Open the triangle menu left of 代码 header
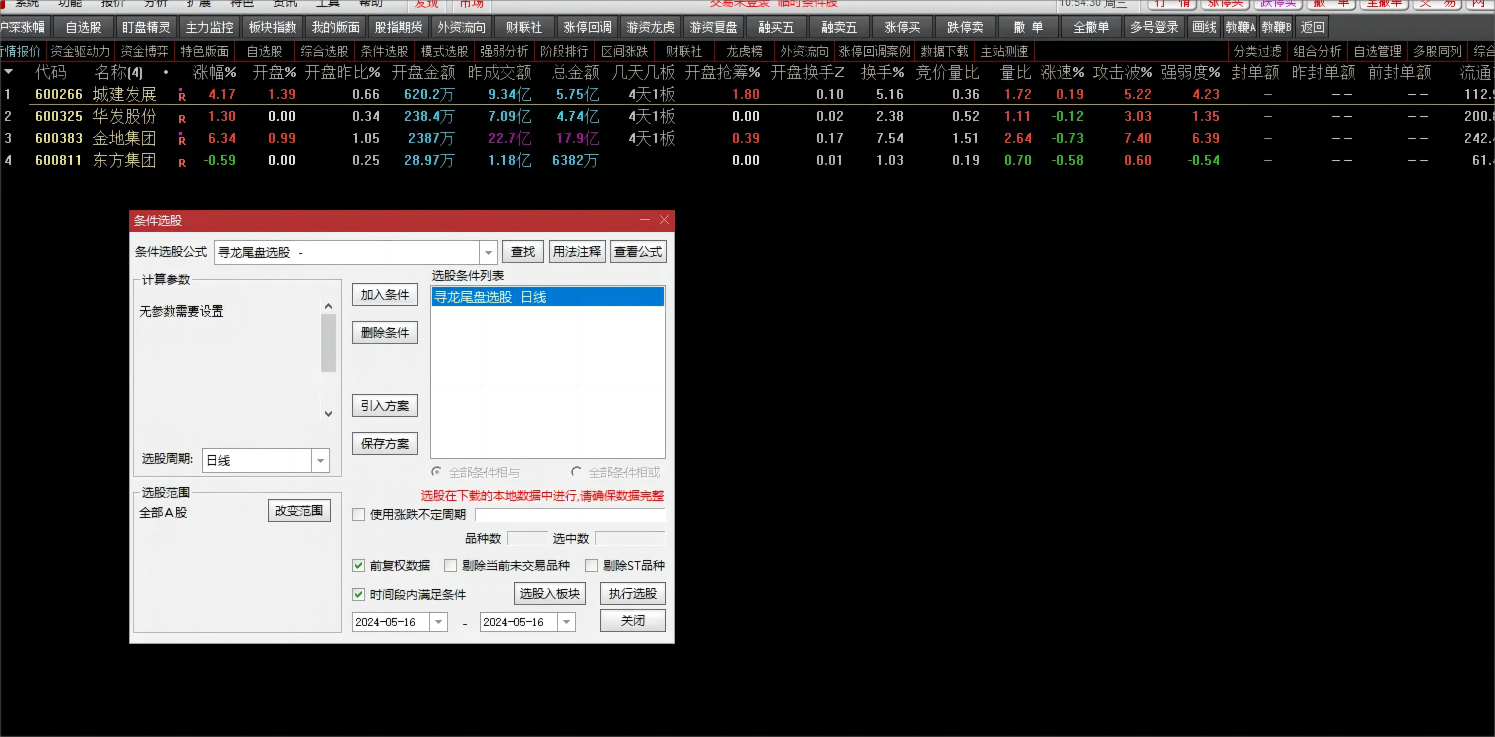The width and height of the screenshot is (1495, 737). click(x=9, y=72)
